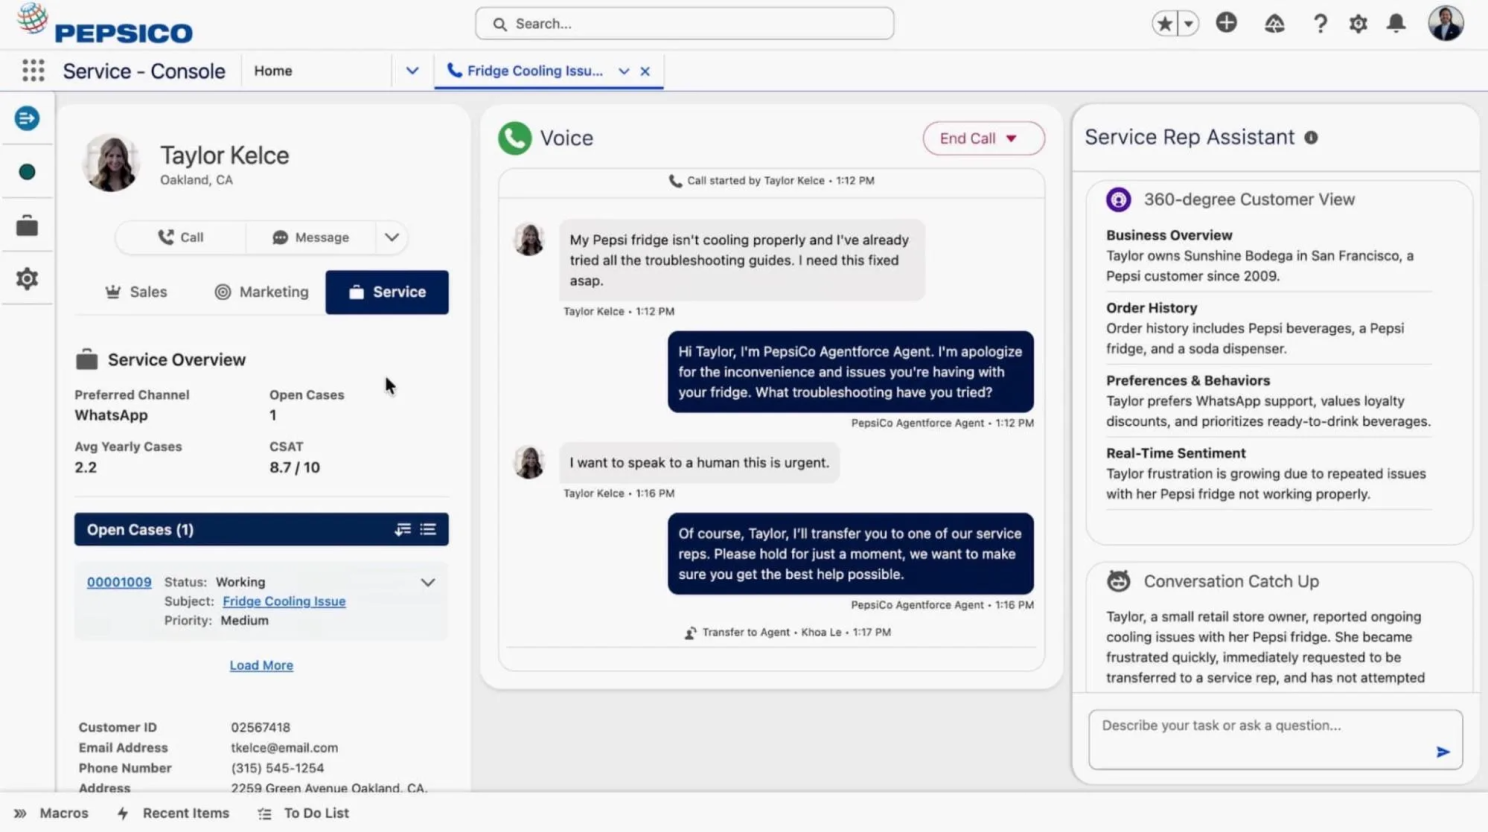
Task: Click Taylor Kelce's profile photo
Action: coord(111,162)
